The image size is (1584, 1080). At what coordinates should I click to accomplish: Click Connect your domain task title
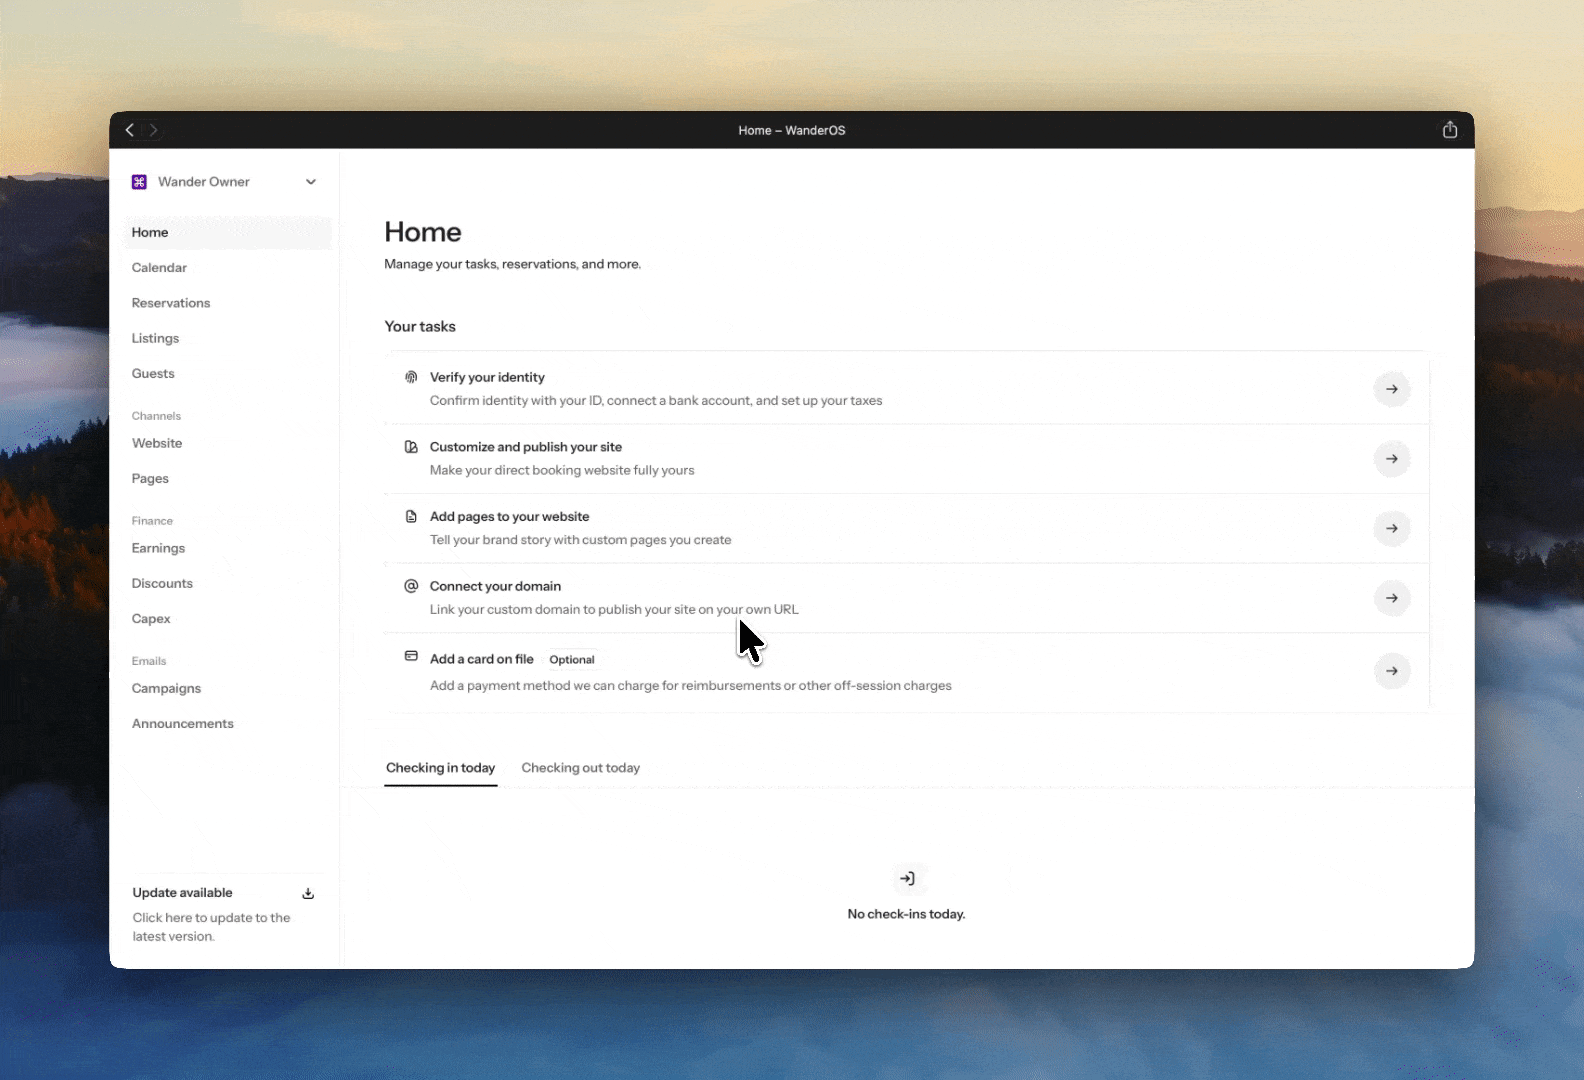(x=495, y=586)
